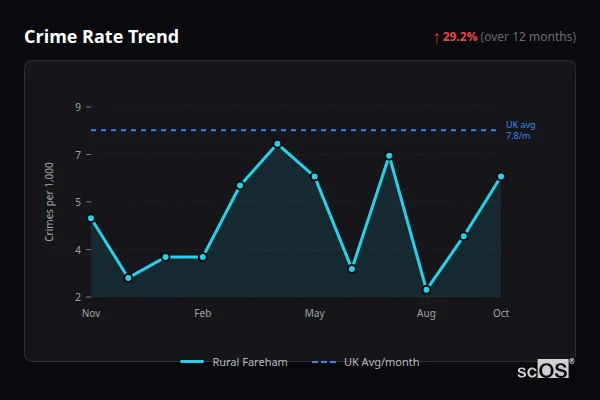Click the y-axis value 5
600x400 pixels.
(x=78, y=202)
